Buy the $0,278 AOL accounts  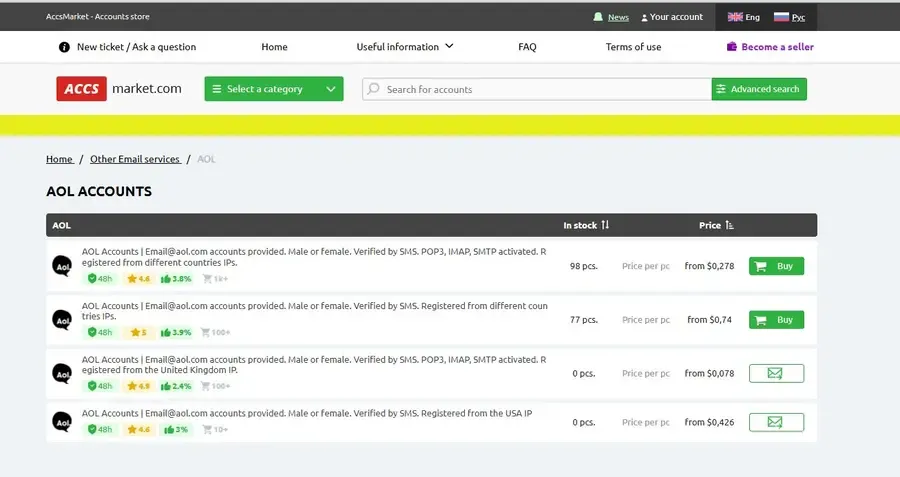pos(776,266)
